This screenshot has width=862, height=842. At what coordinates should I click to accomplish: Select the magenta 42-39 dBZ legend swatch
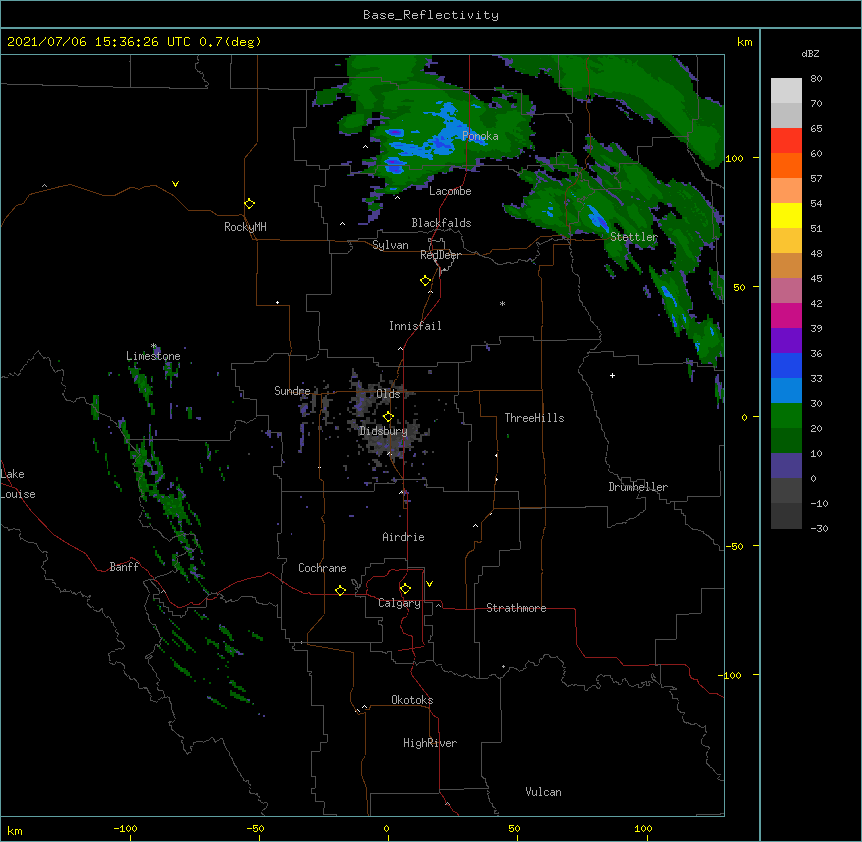click(786, 315)
